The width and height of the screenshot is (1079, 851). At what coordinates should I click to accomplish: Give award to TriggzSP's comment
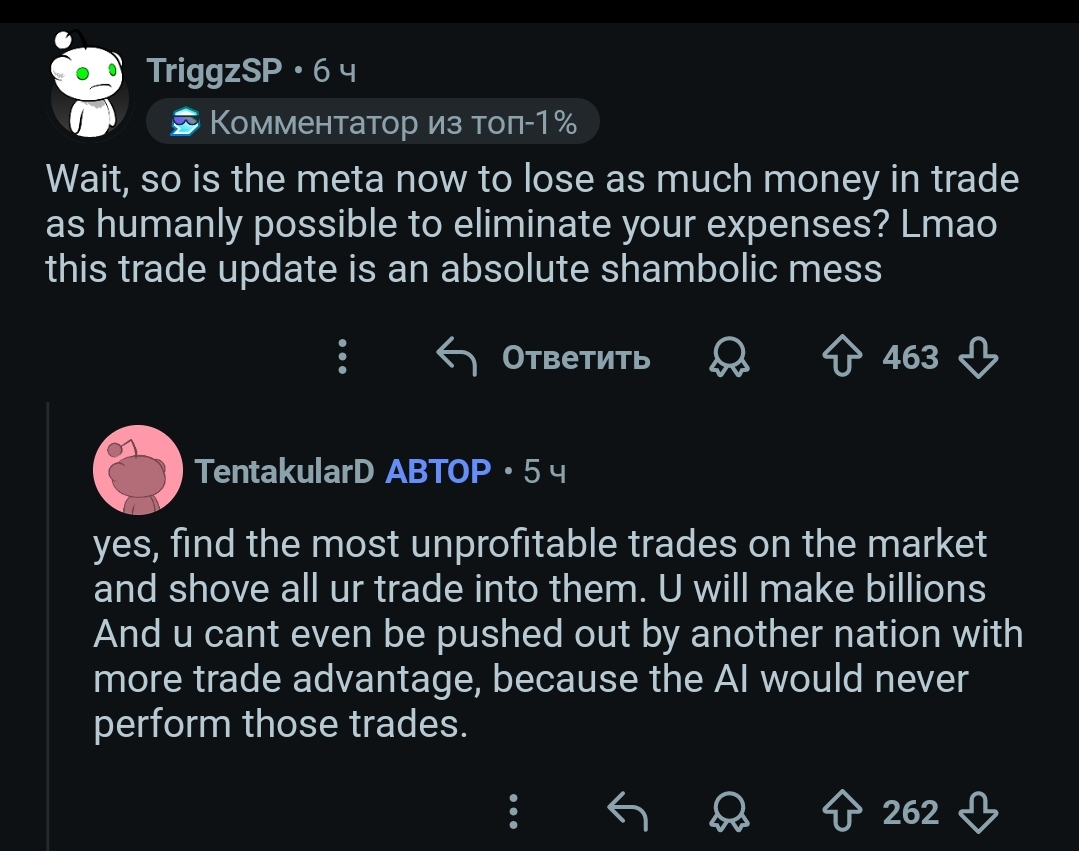tap(730, 358)
